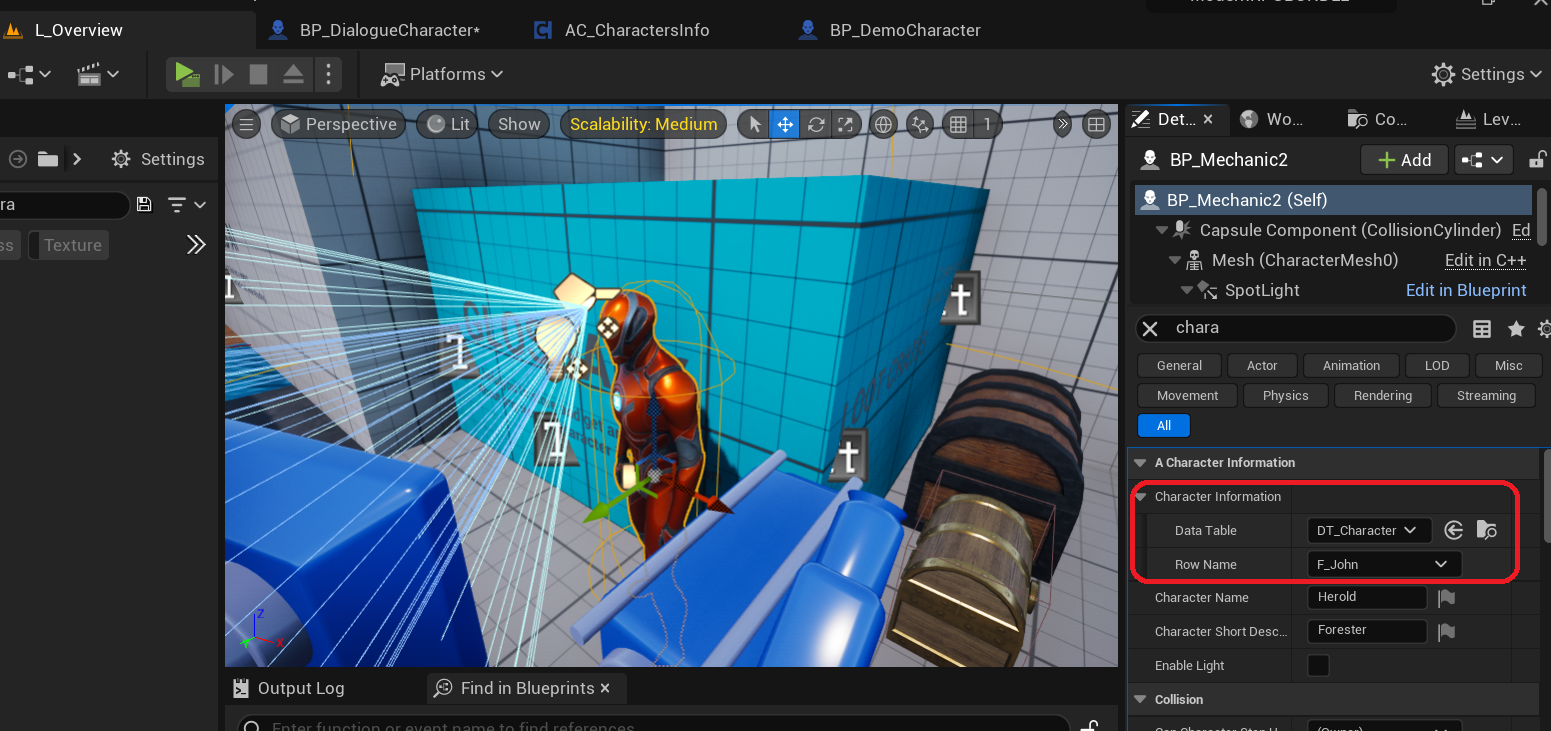Select the All category filter

coord(1164,426)
